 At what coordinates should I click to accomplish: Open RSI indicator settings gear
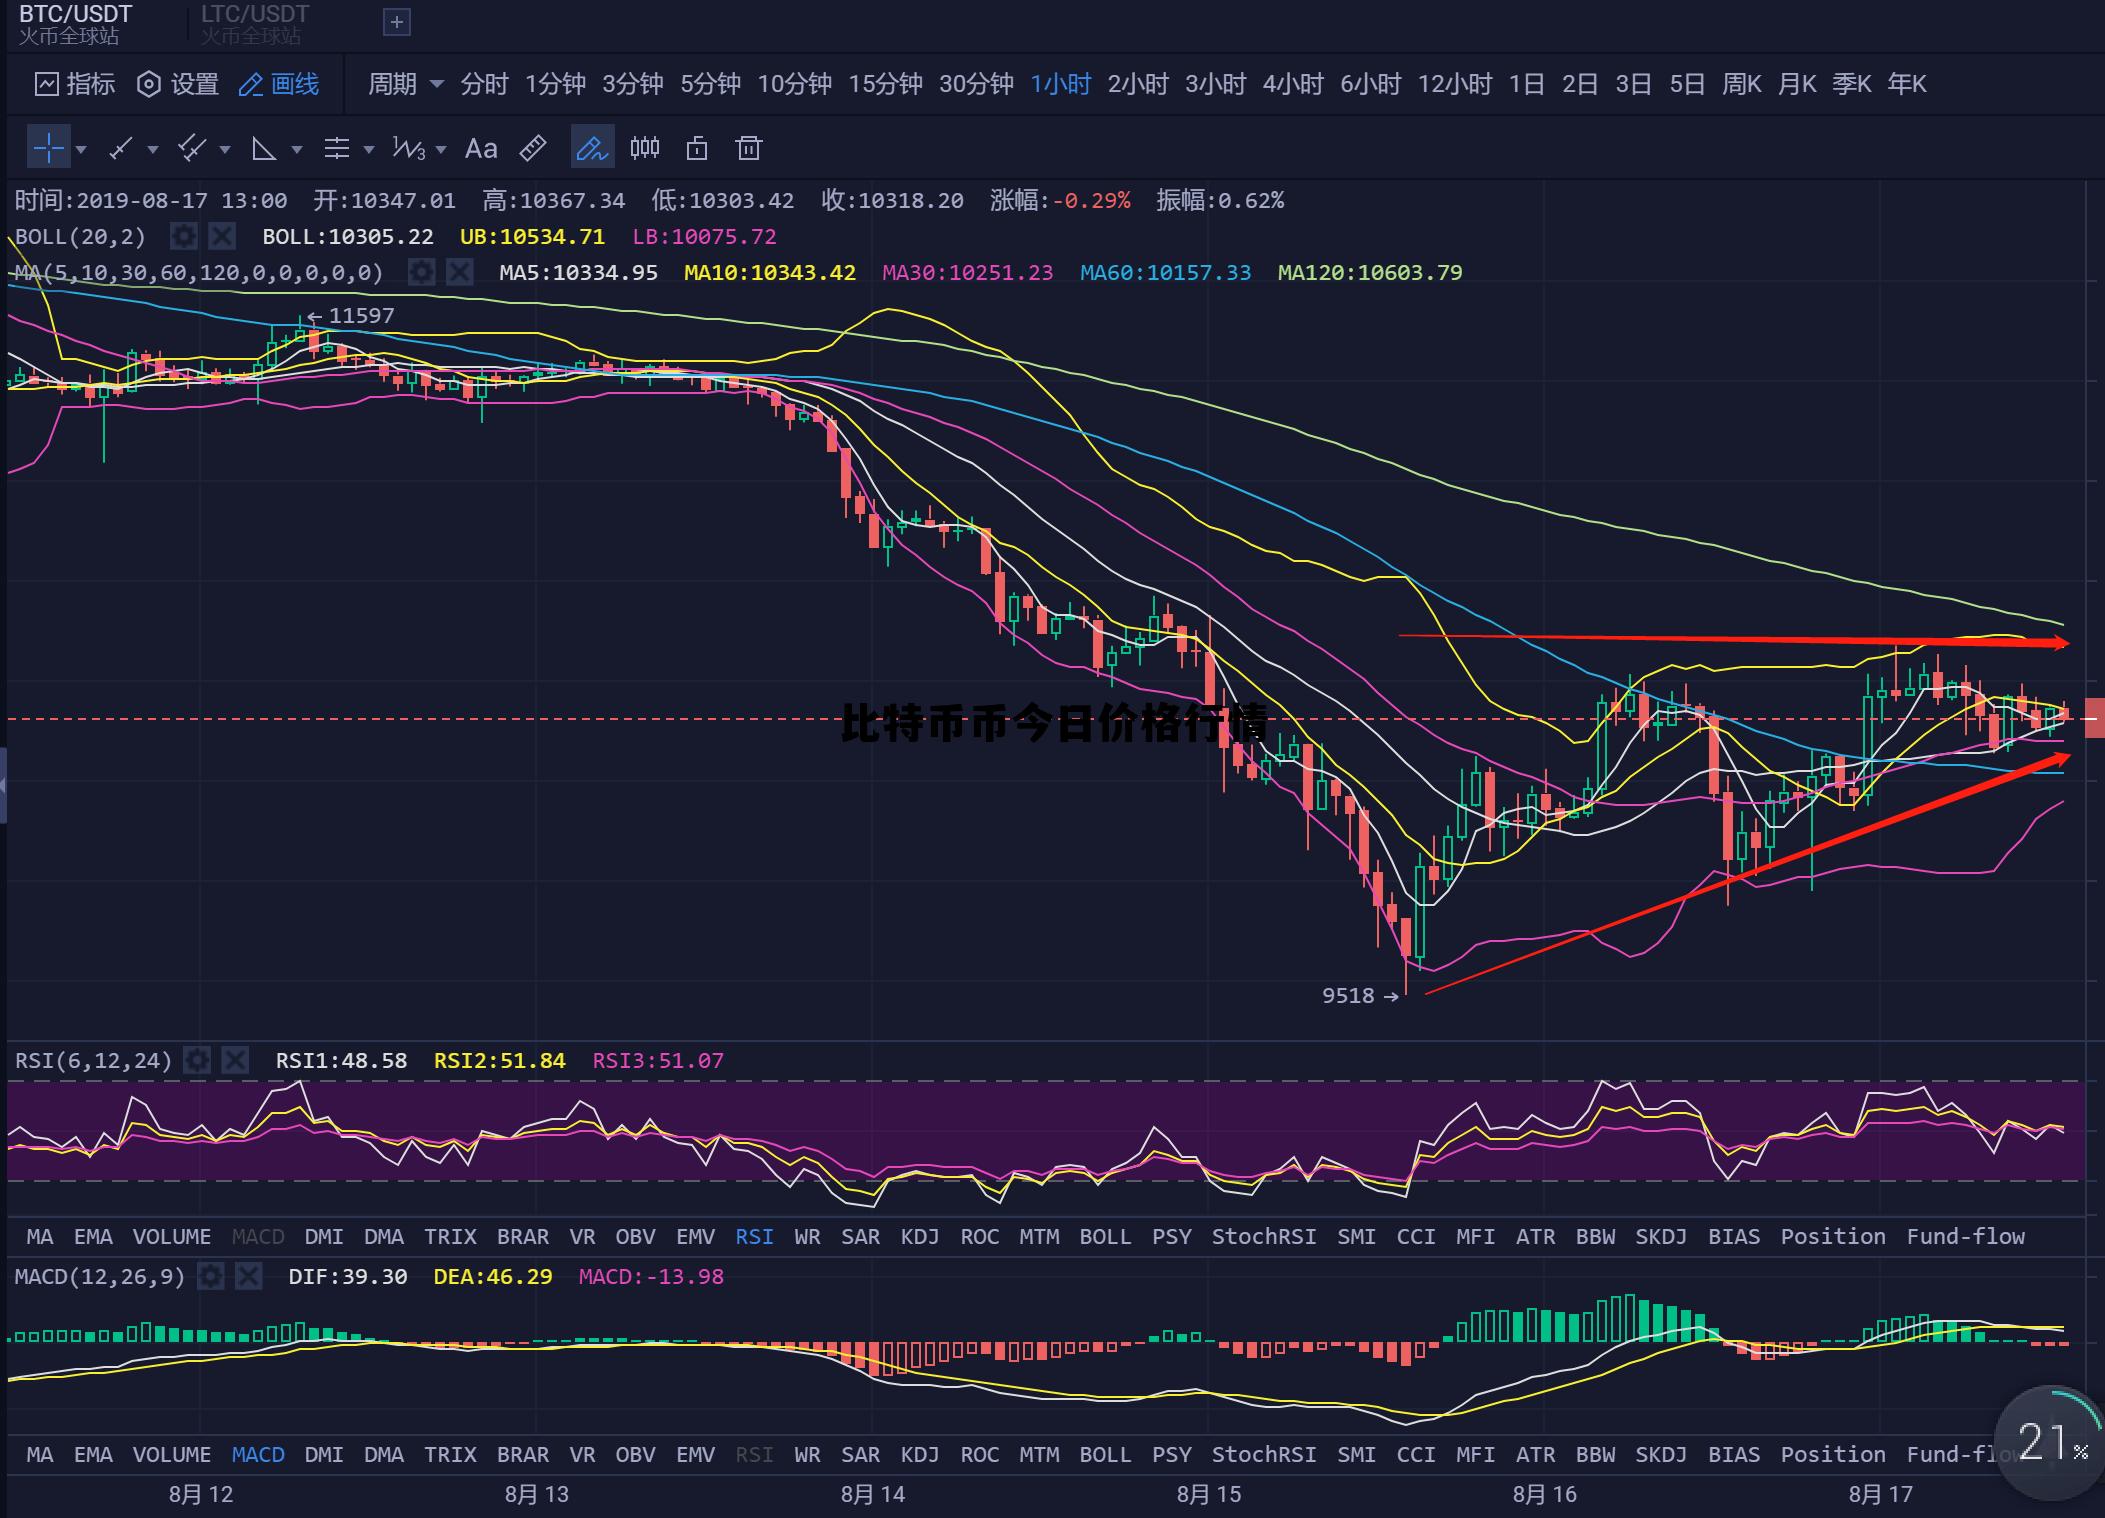198,1060
